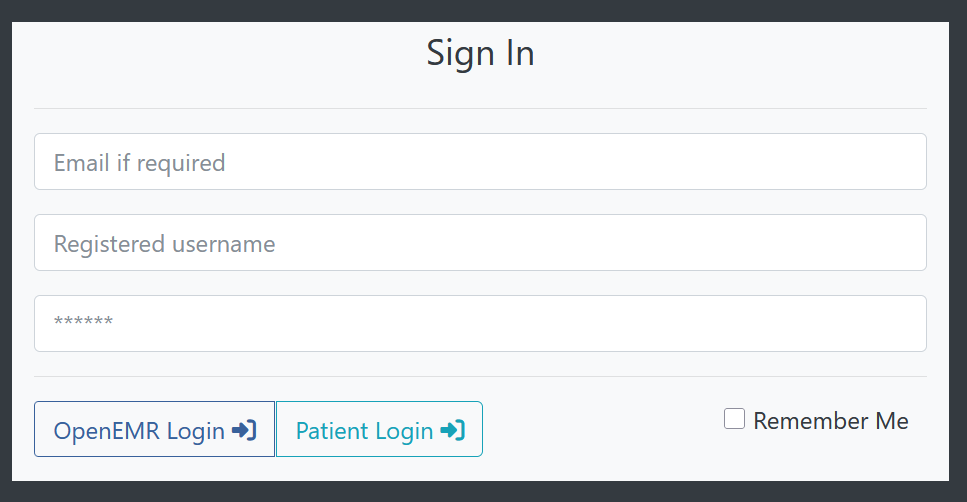Click the Email if required placeholder text
Image resolution: width=967 pixels, height=502 pixels.
point(139,163)
